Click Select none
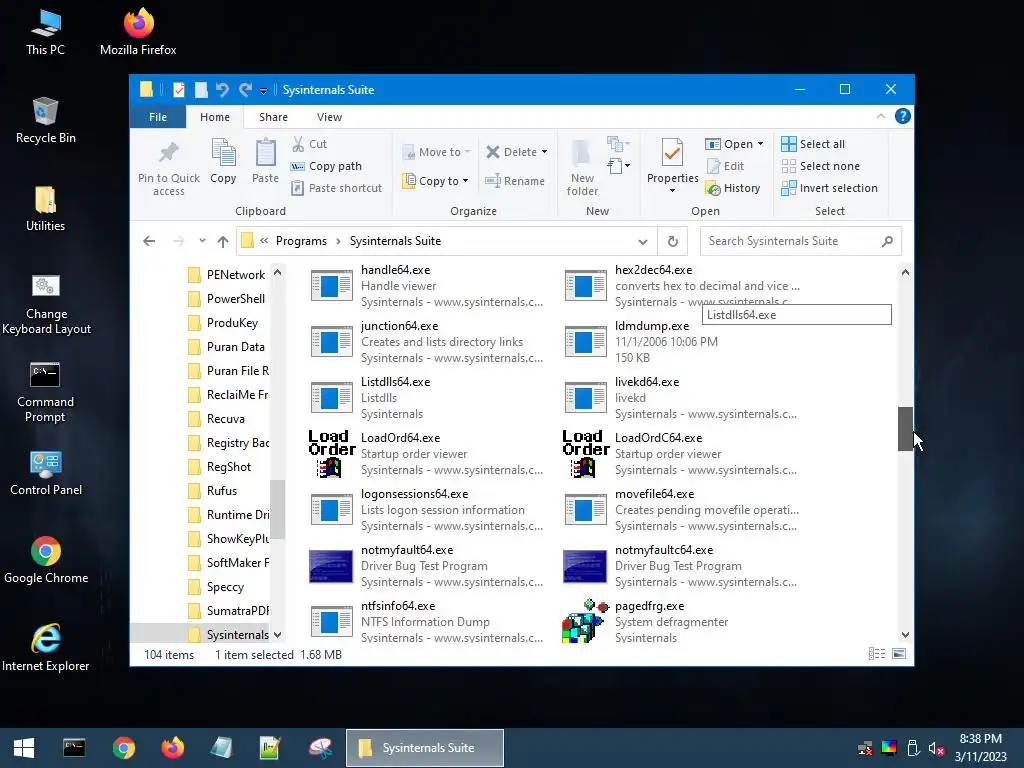 [821, 166]
